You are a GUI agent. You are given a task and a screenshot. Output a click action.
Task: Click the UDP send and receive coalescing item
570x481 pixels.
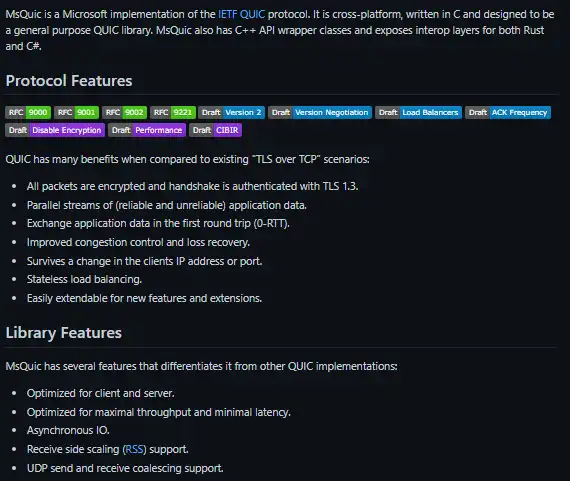point(125,468)
